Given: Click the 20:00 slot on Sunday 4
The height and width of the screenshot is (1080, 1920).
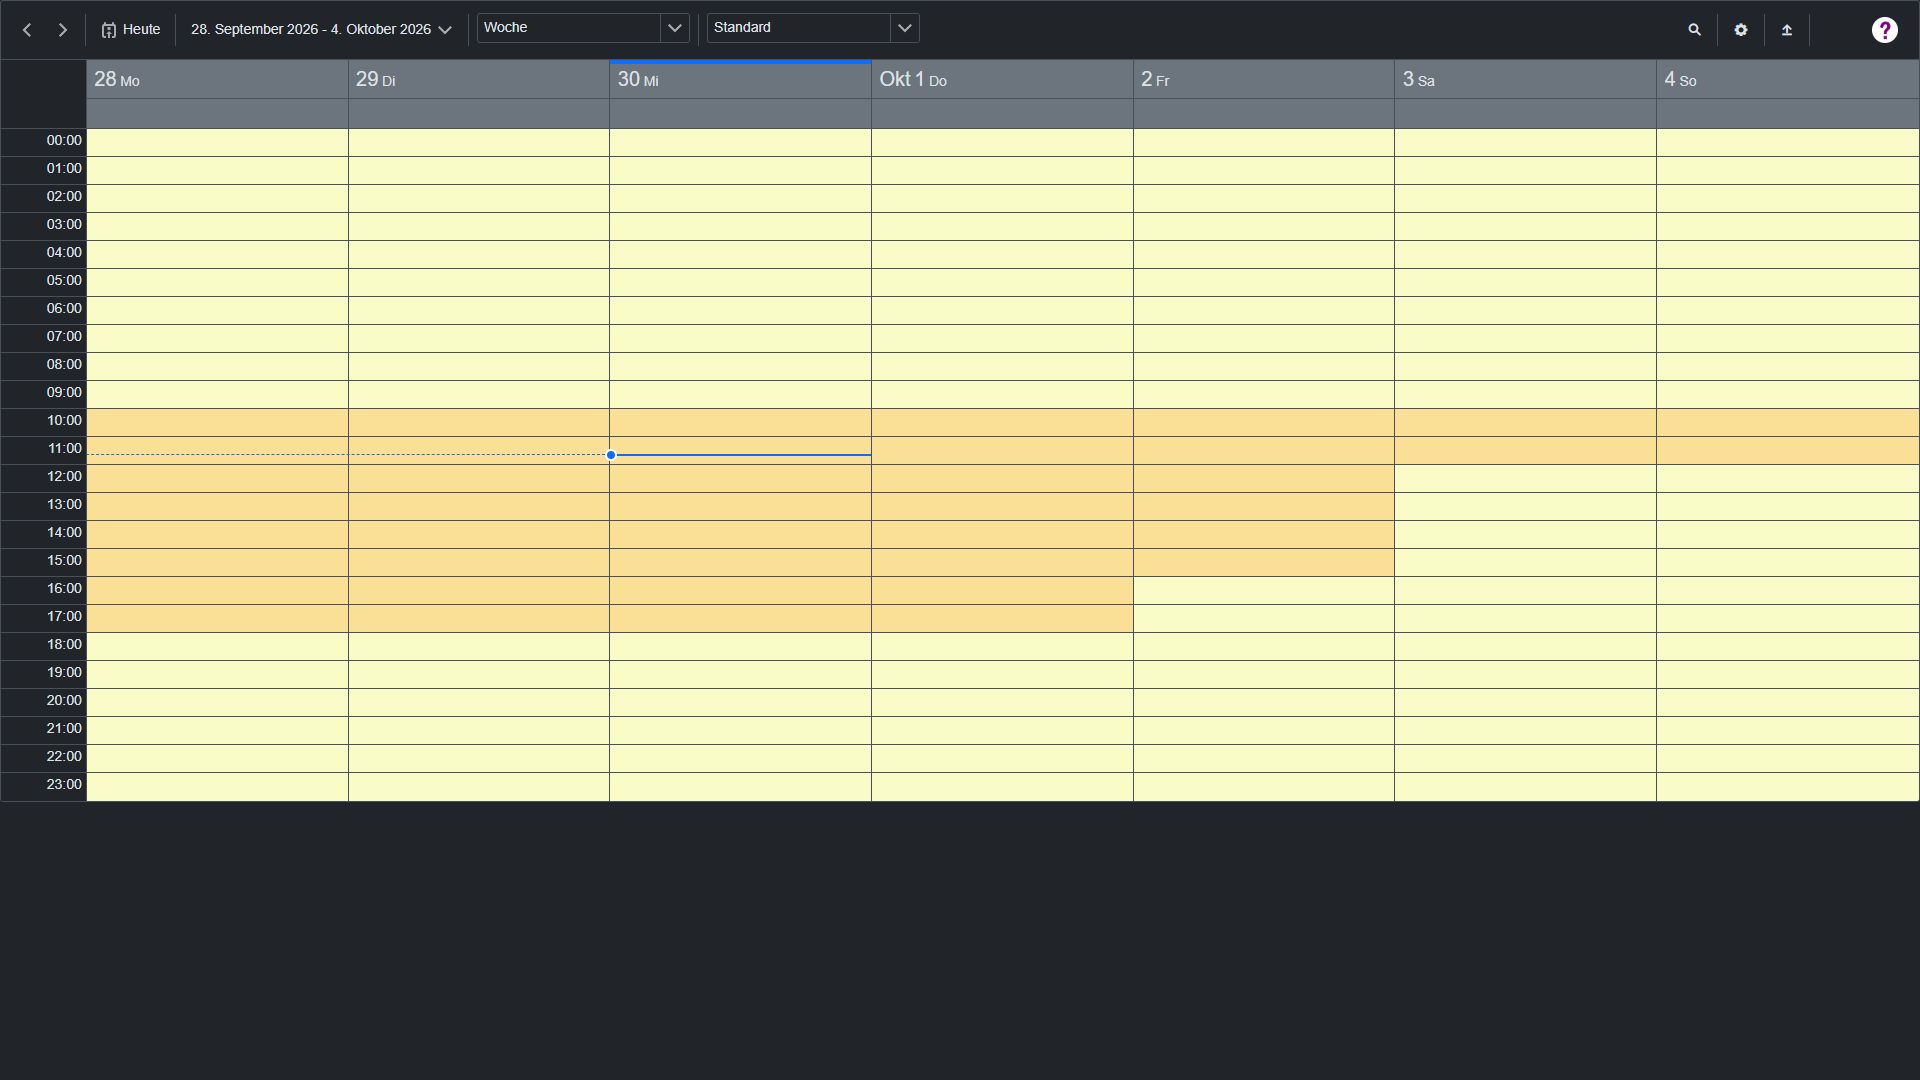Looking at the screenshot, I should click(x=1788, y=702).
